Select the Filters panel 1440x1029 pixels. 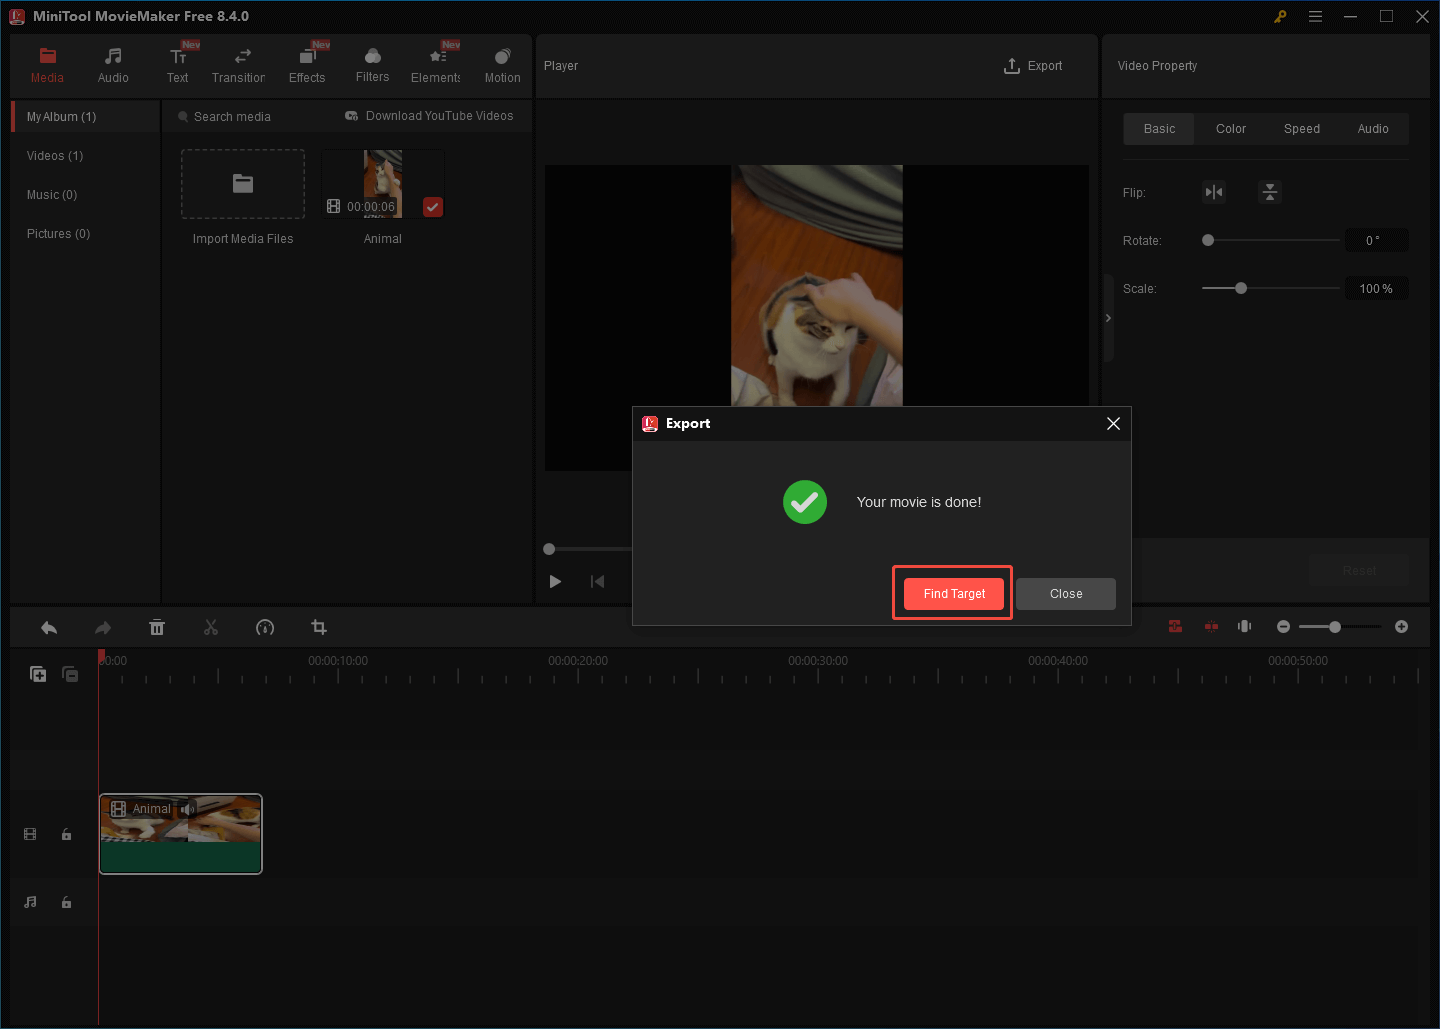tap(372, 63)
